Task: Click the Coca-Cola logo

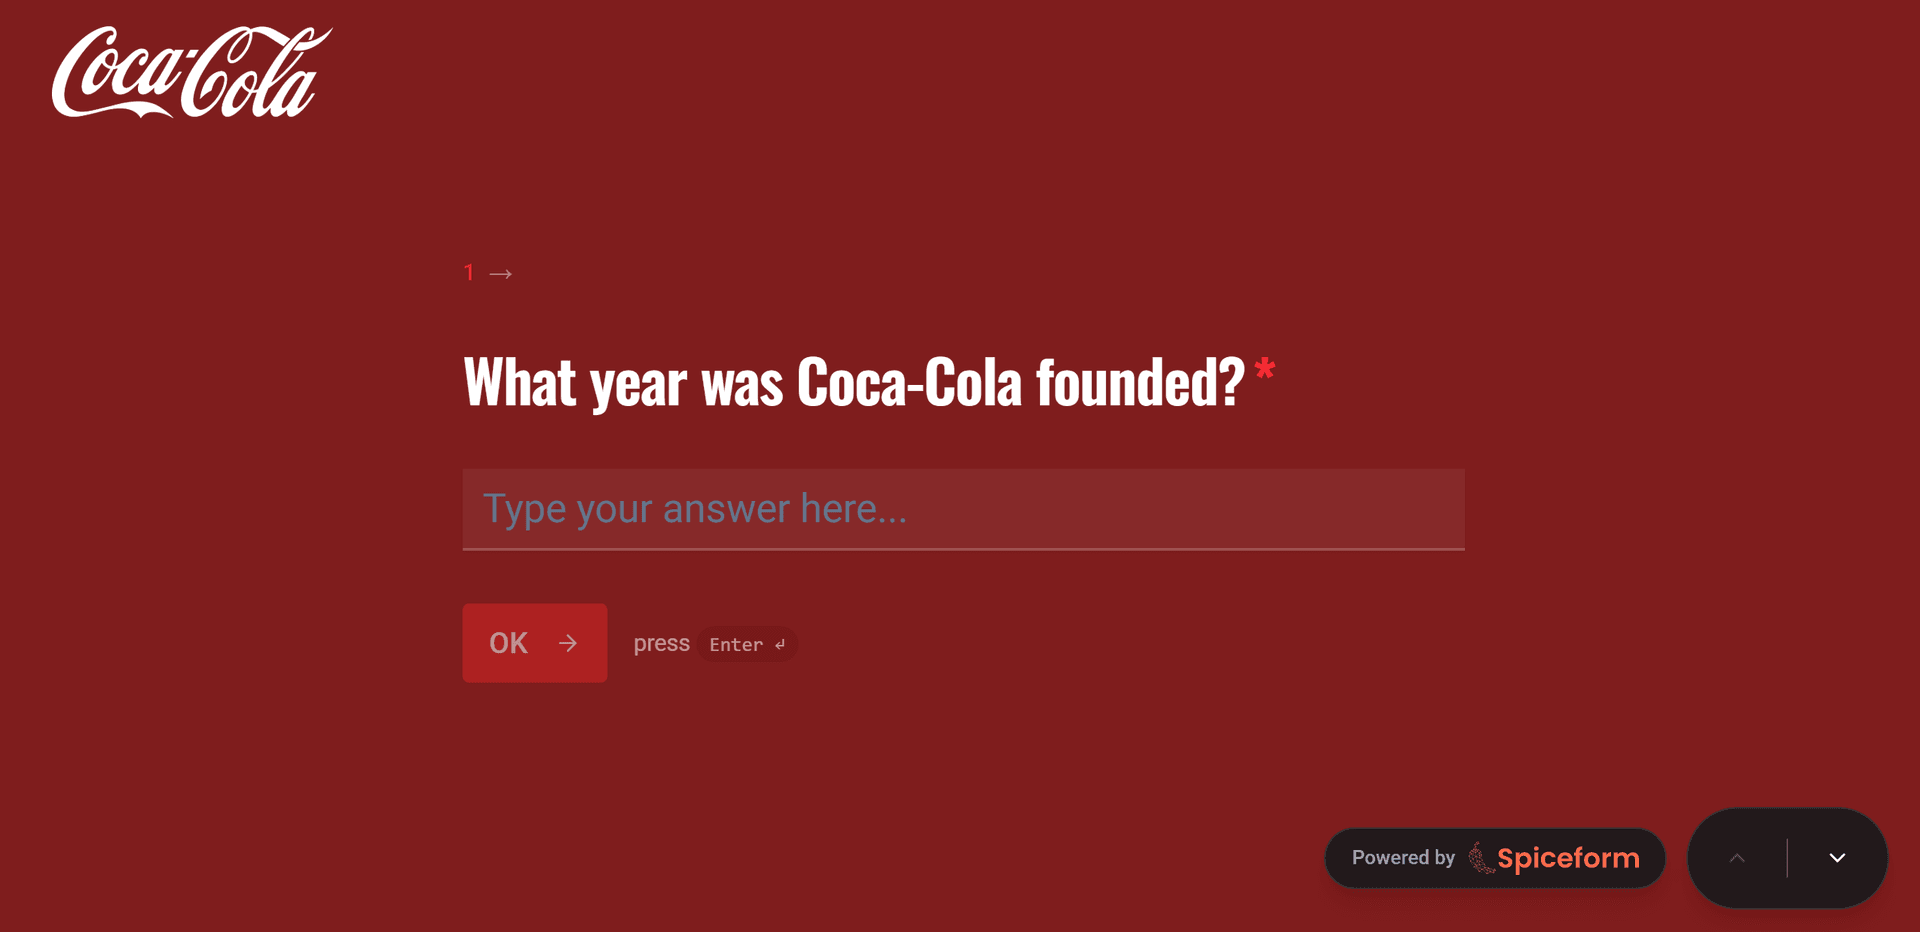Action: point(191,72)
